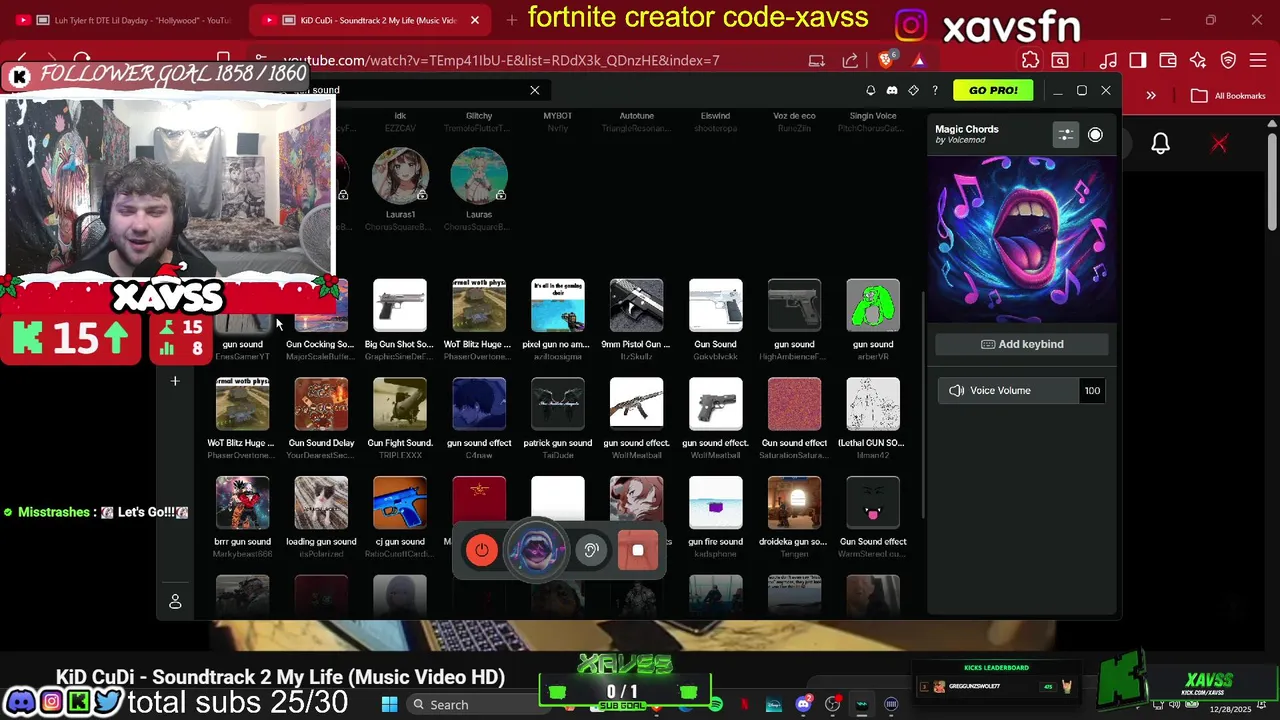The width and height of the screenshot is (1280, 720).
Task: Play droideka gun sound
Action: click(x=794, y=503)
